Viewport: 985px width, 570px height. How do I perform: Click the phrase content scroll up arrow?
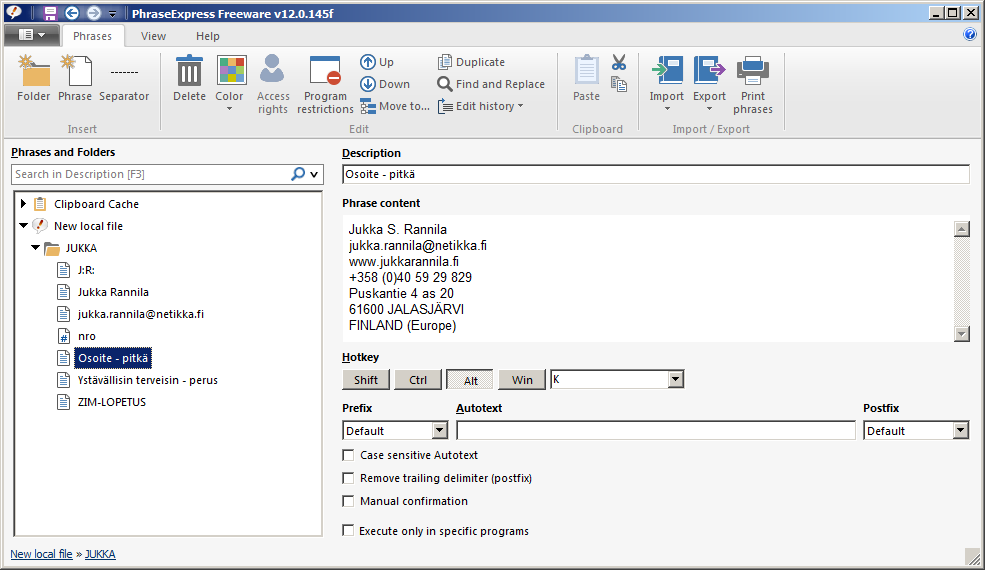[x=961, y=229]
